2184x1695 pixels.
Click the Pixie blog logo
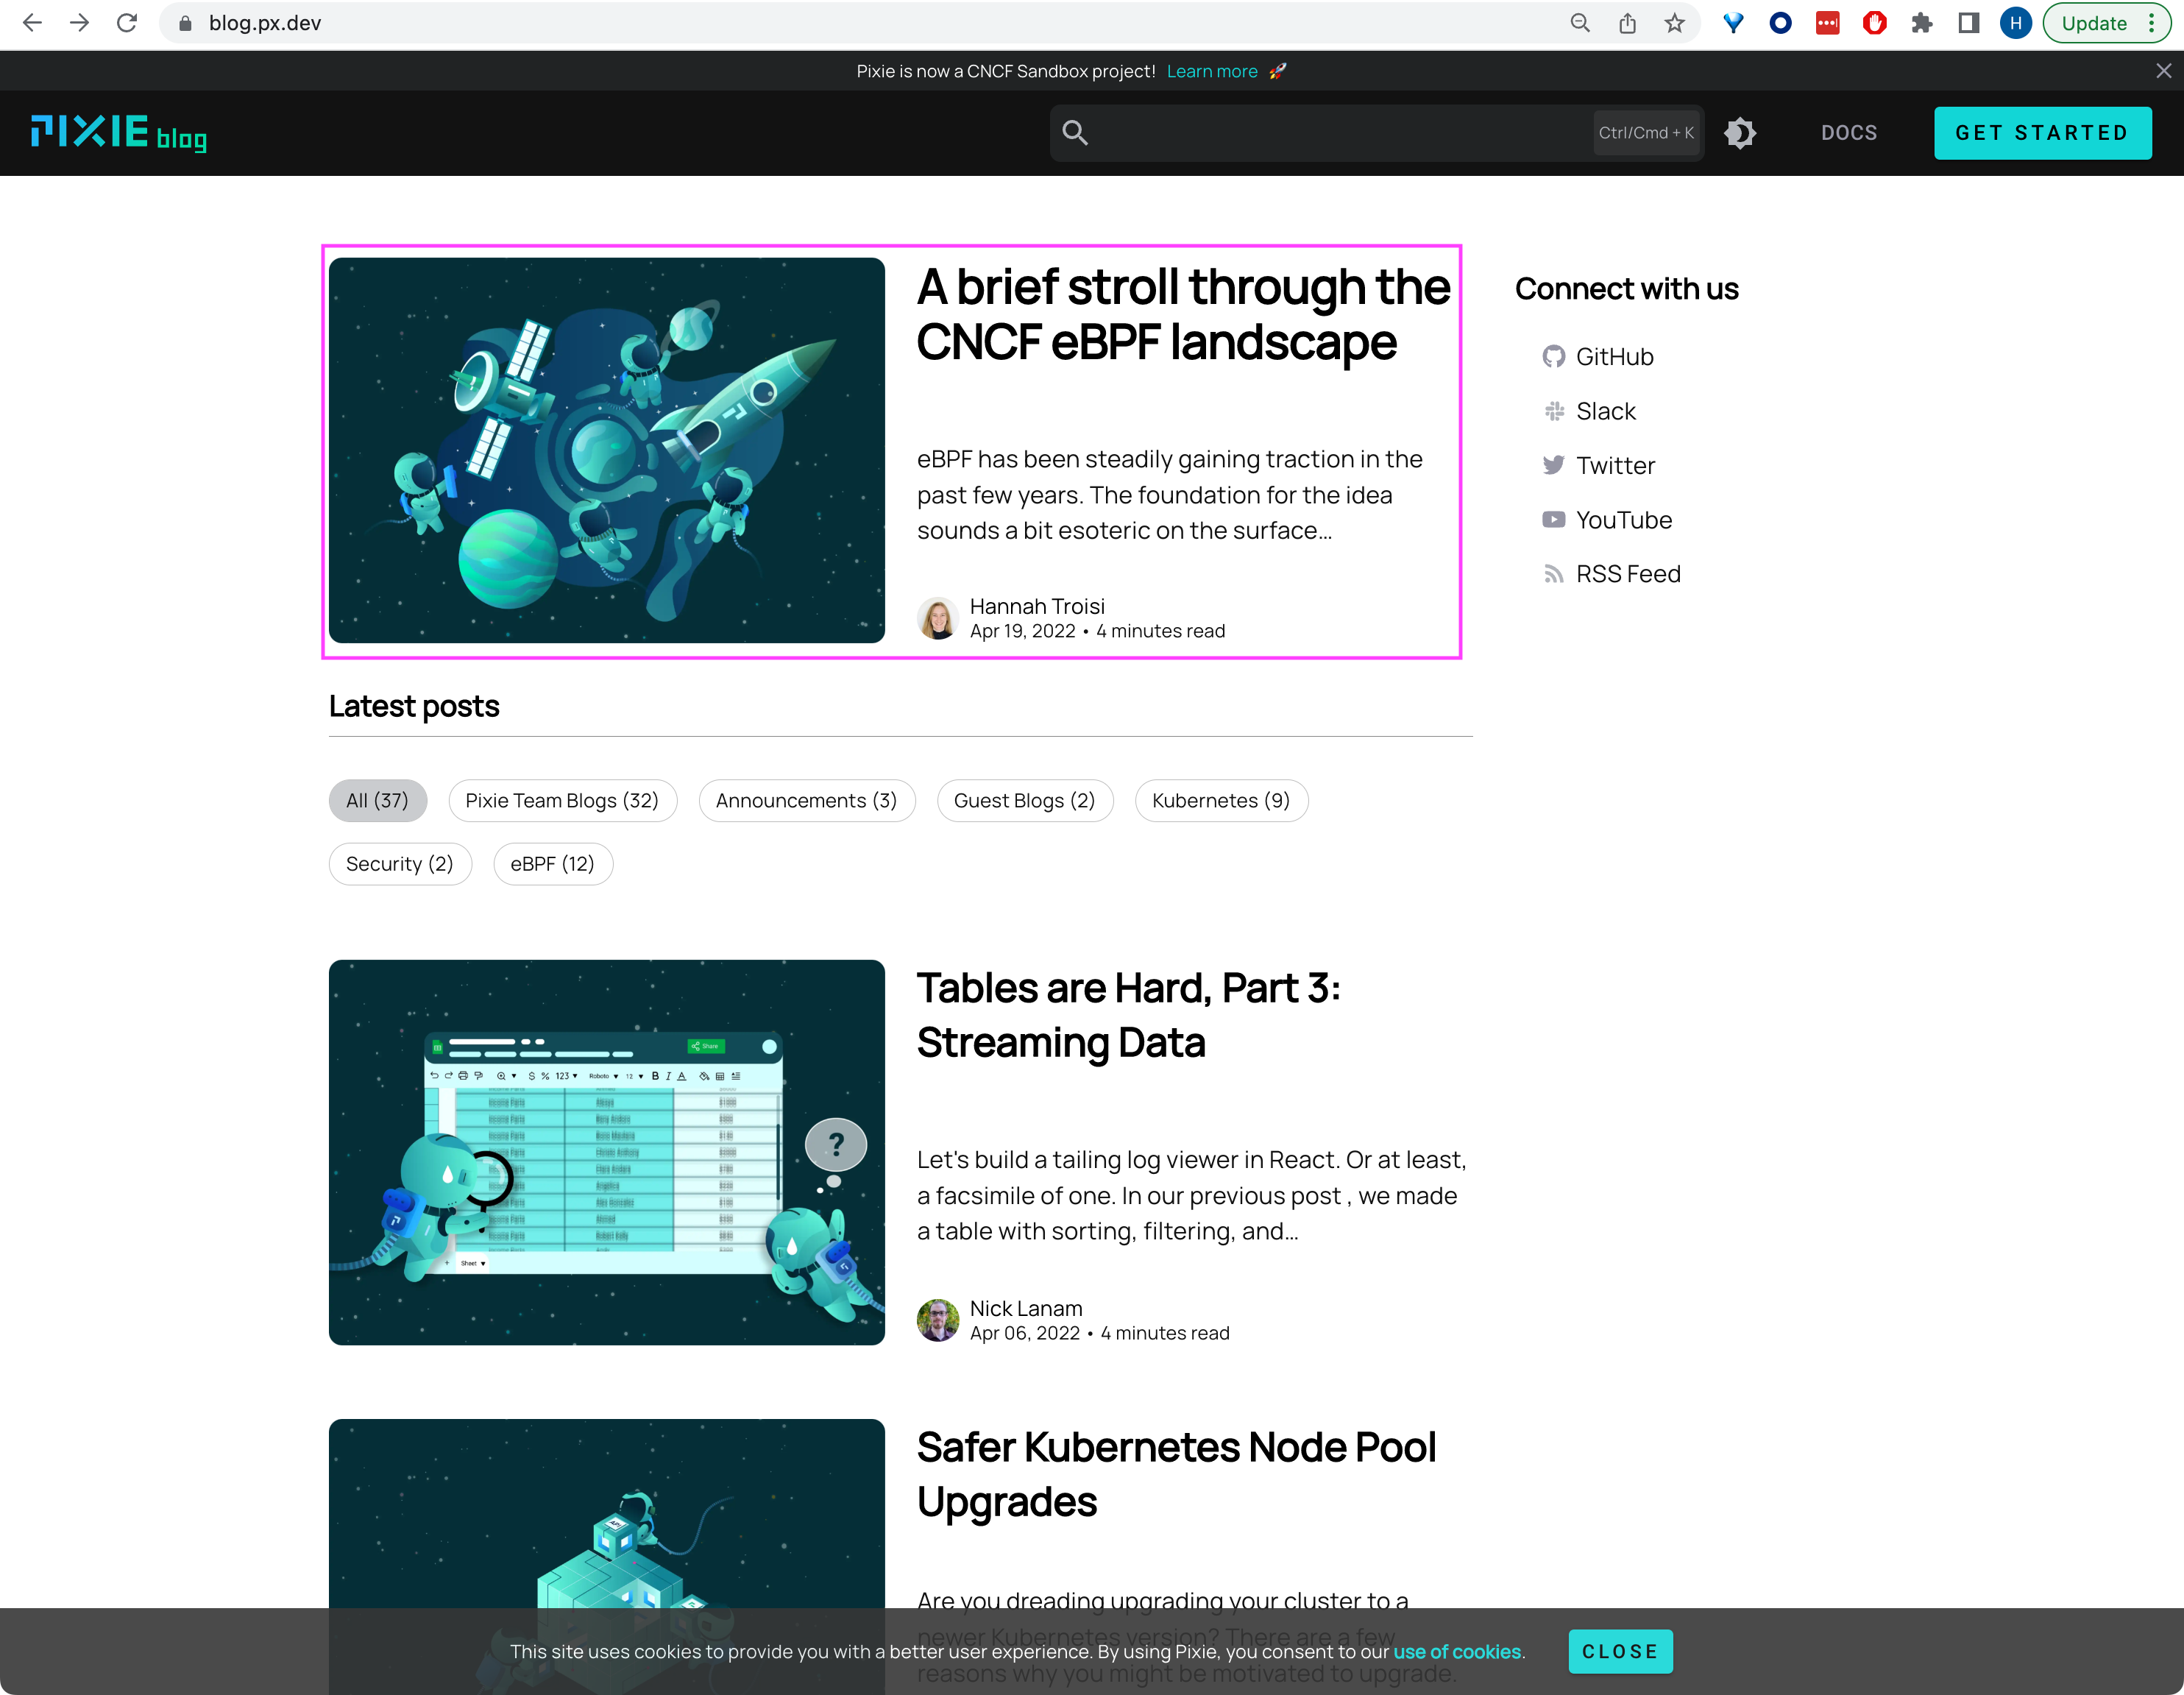119,133
